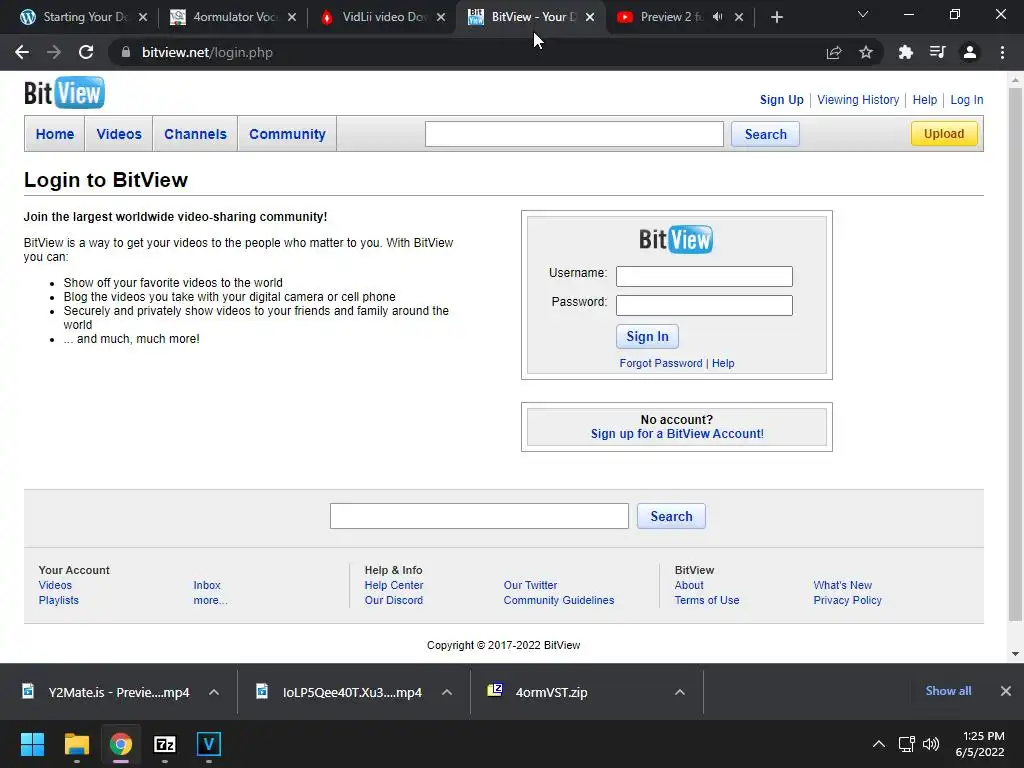Image resolution: width=1024 pixels, height=768 pixels.
Task: Open a new tab with the plus button
Action: tap(776, 18)
